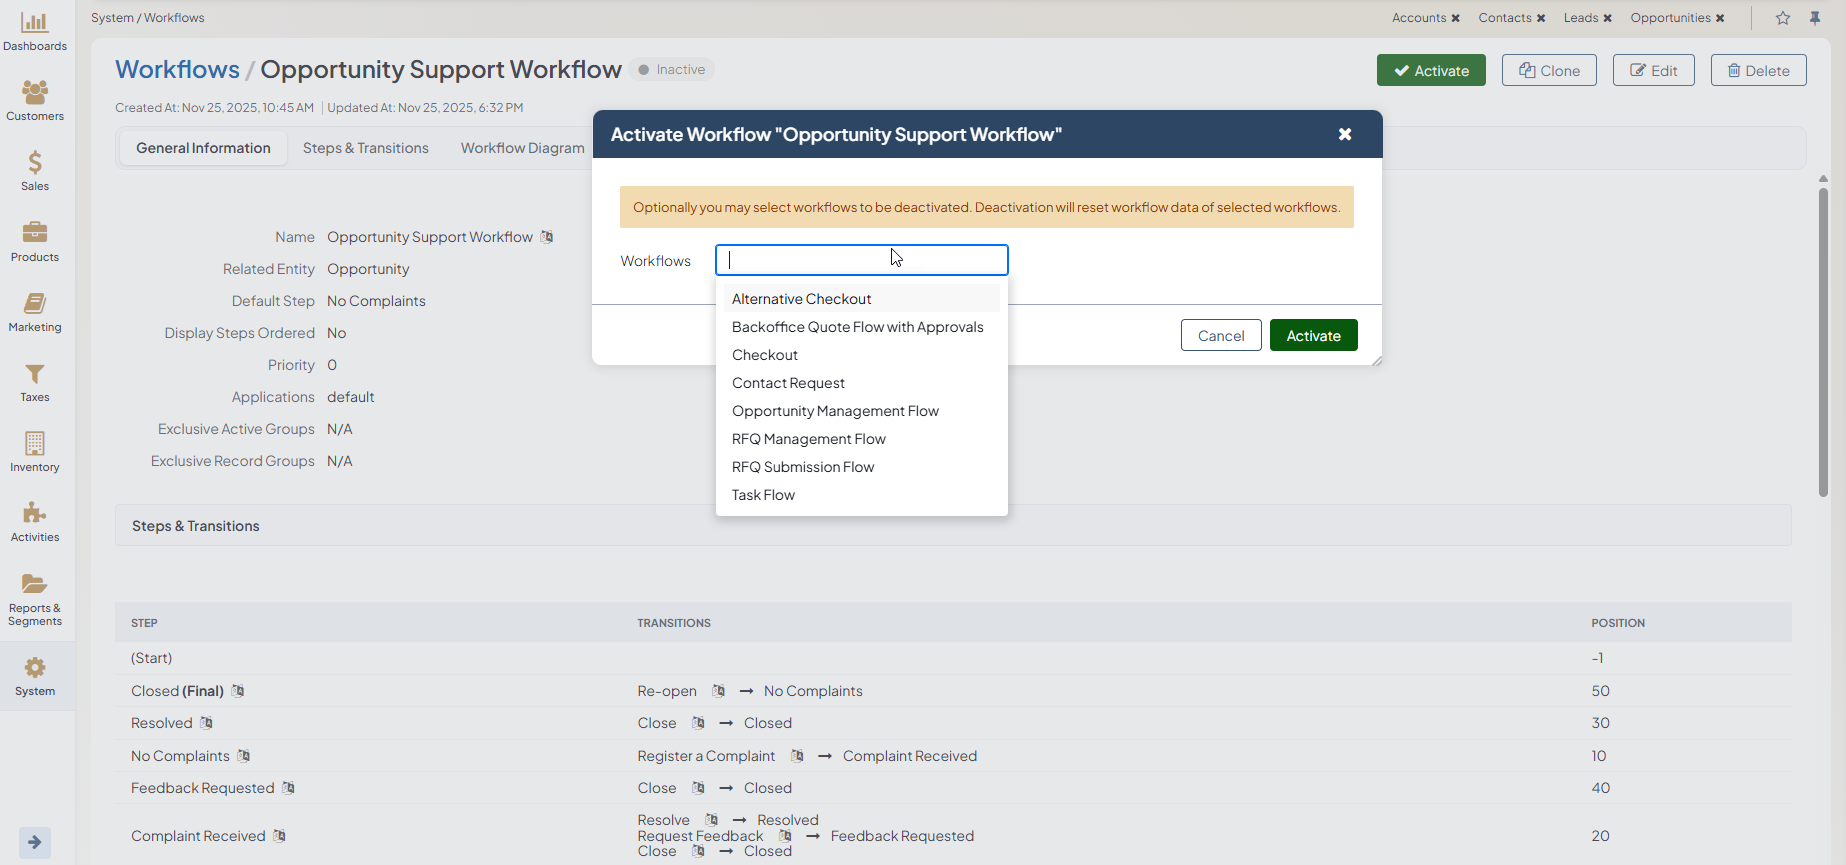The width and height of the screenshot is (1846, 865).
Task: Click the Workflows breadcrumb link
Action: (177, 69)
